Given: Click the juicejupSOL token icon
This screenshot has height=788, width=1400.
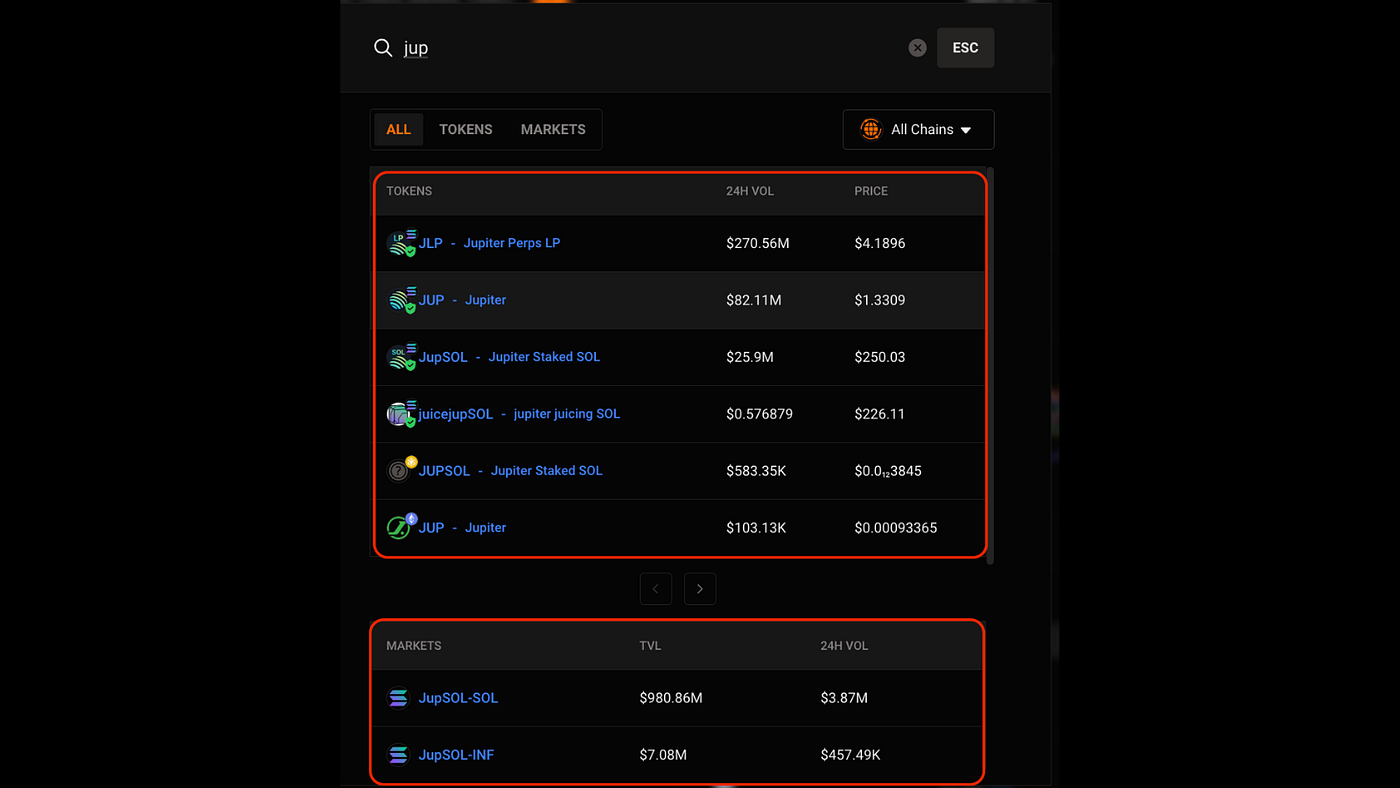Looking at the screenshot, I should coord(400,414).
